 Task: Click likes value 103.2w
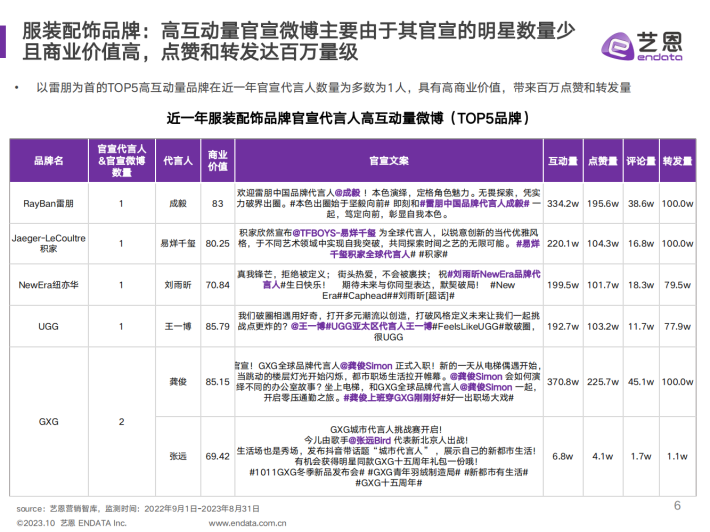click(x=603, y=326)
